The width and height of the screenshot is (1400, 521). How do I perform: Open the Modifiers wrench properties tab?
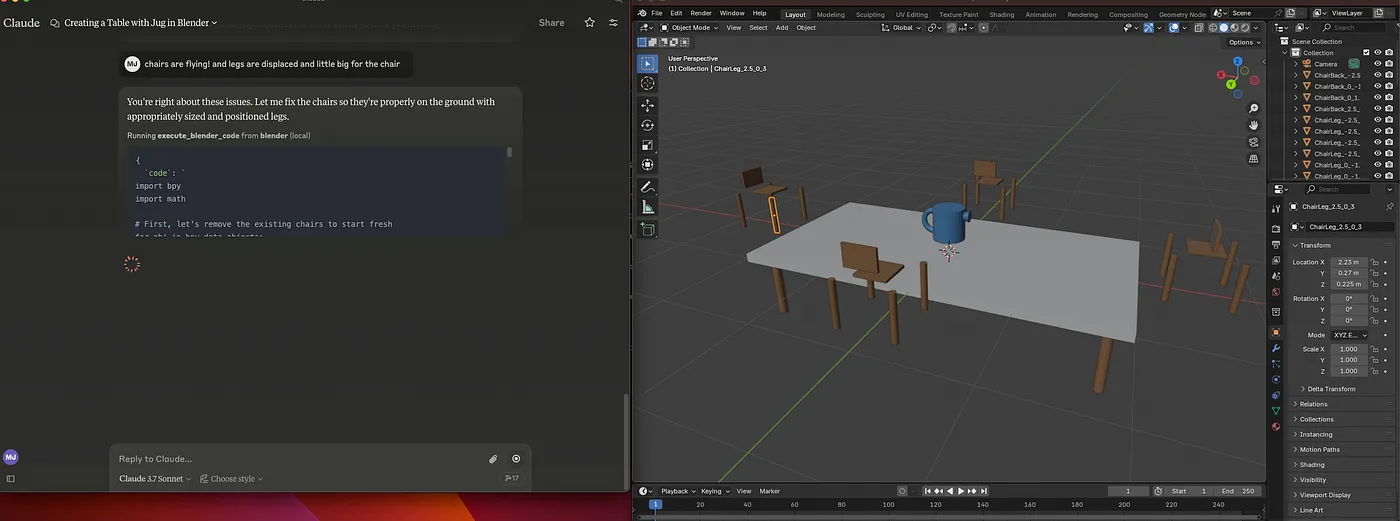[x=1276, y=347]
